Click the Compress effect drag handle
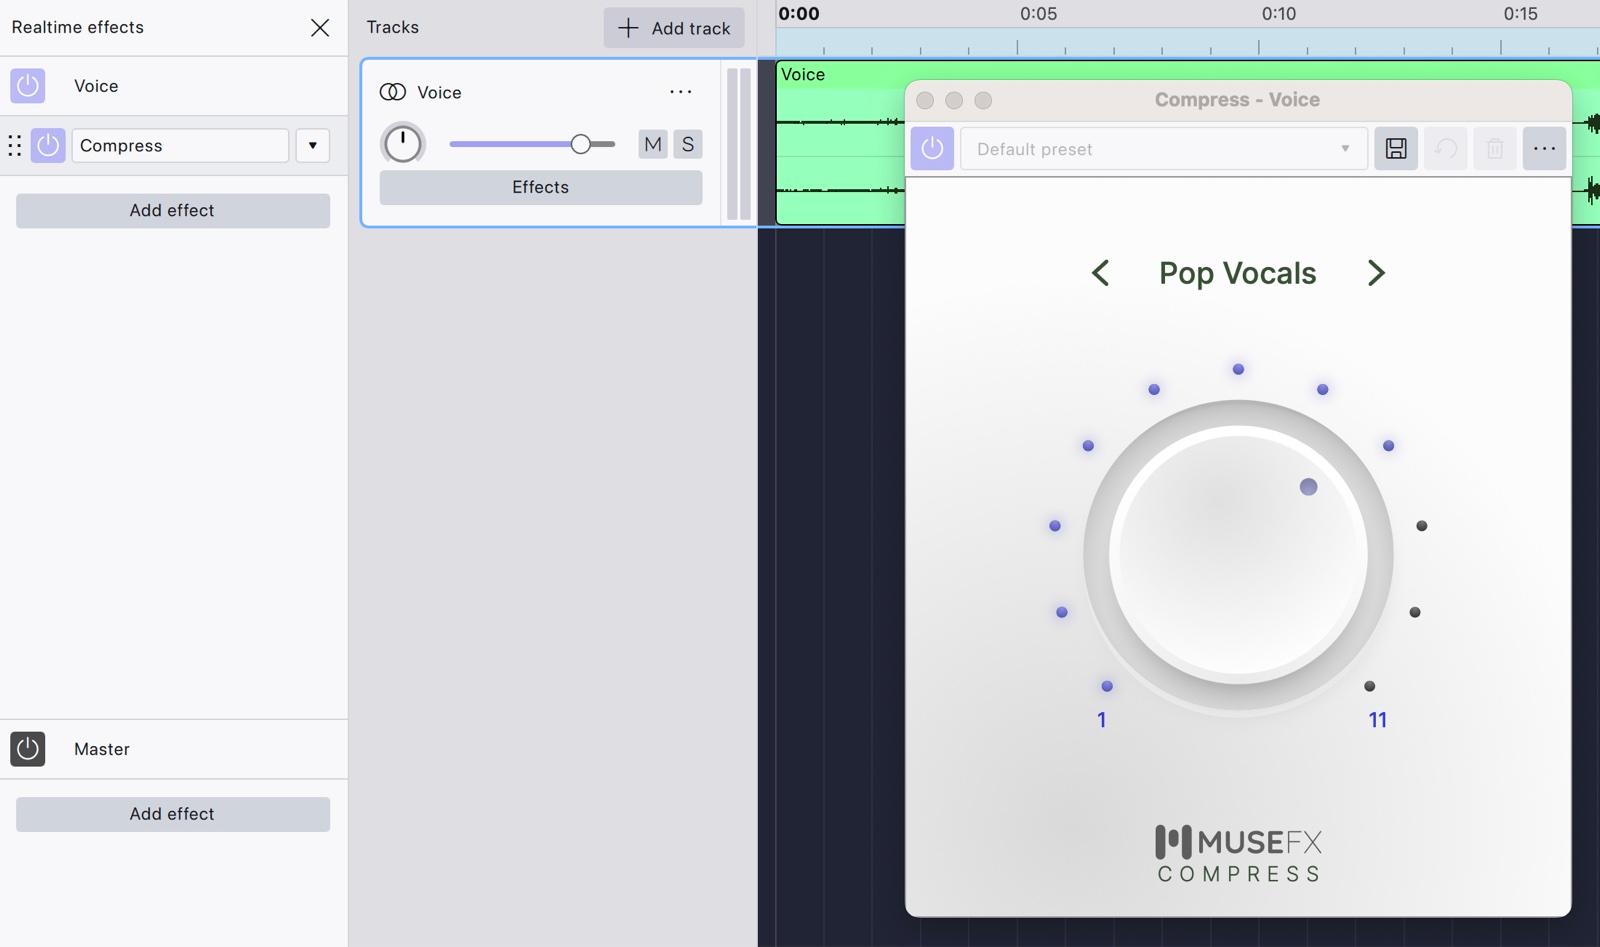 [15, 145]
